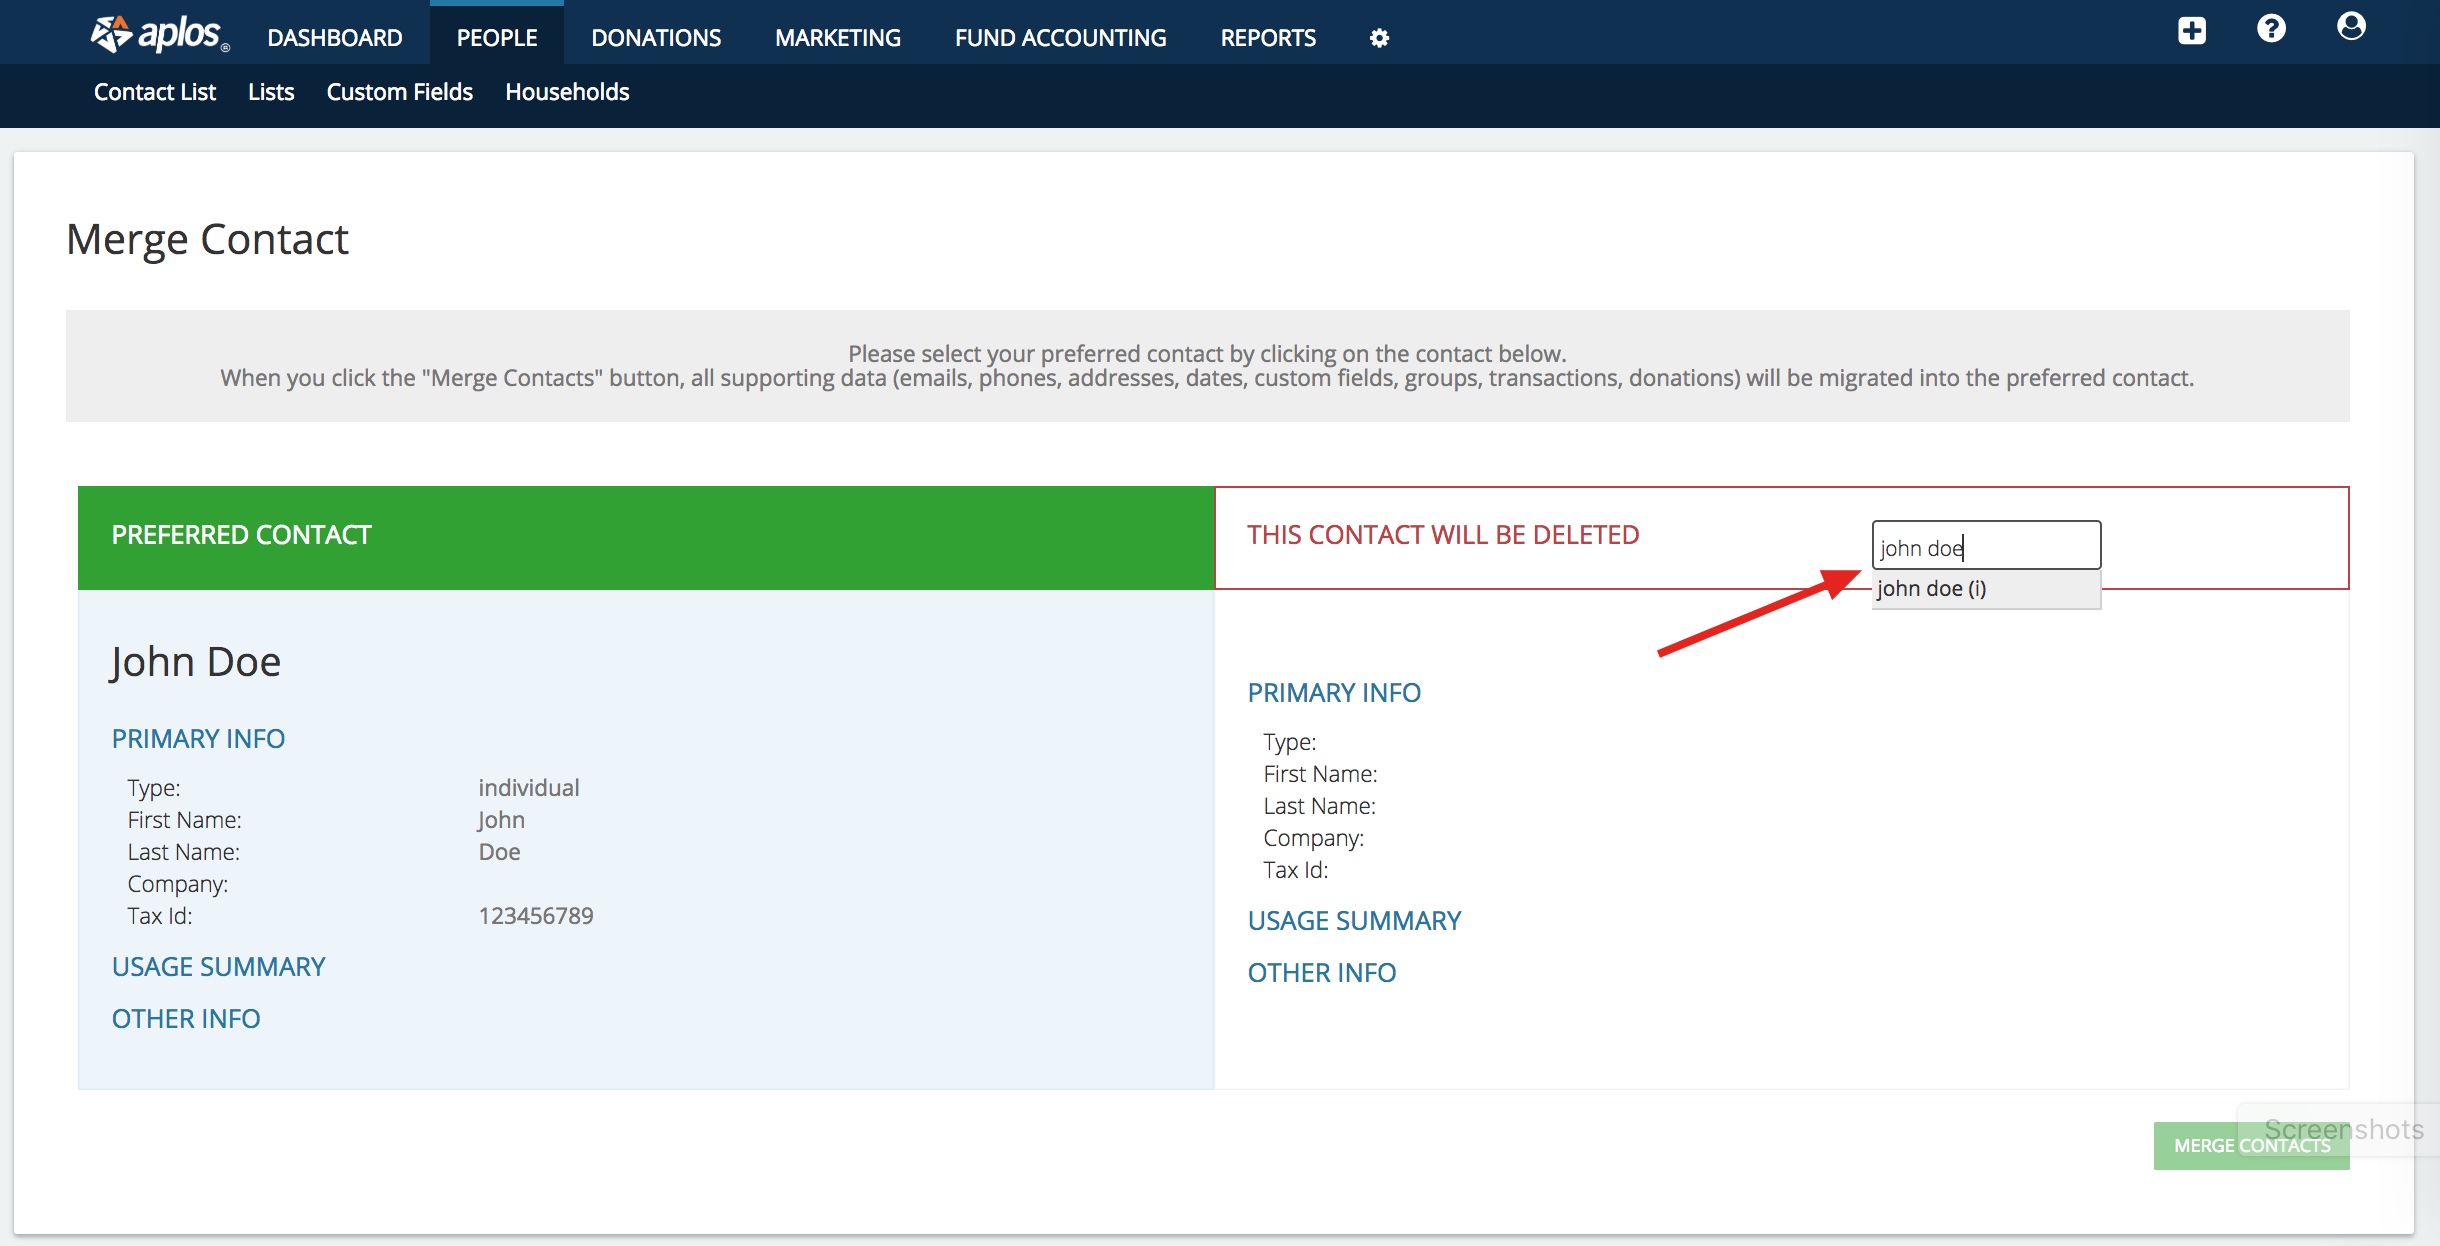Select the 'john doe (i)' suggestion
Image resolution: width=2440 pixels, height=1246 pixels.
coord(1986,589)
